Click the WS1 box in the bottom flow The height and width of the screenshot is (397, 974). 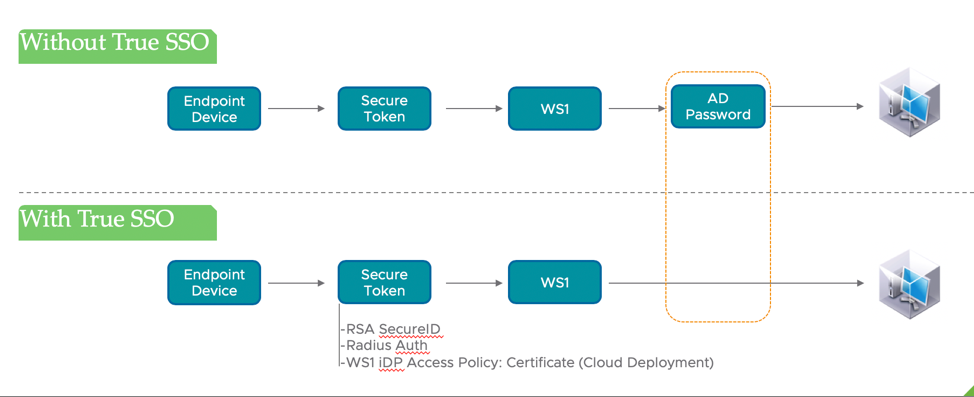555,283
